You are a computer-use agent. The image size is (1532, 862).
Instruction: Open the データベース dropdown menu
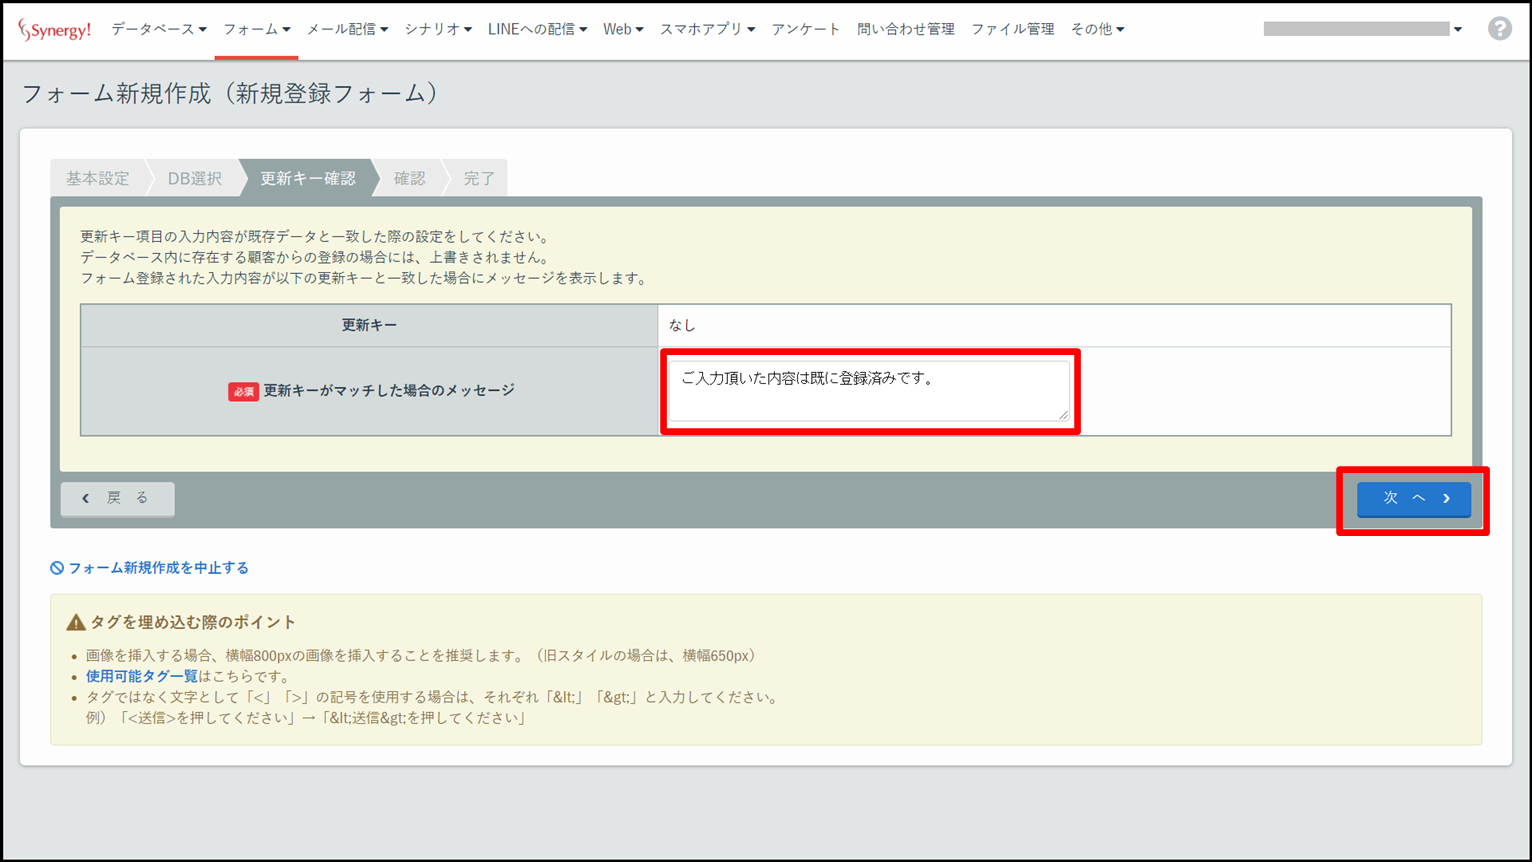[x=159, y=30]
